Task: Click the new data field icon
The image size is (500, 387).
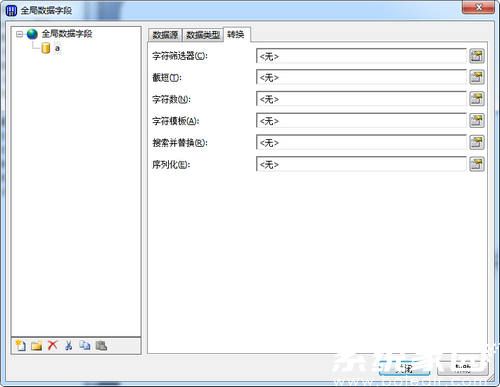Action: (x=21, y=346)
